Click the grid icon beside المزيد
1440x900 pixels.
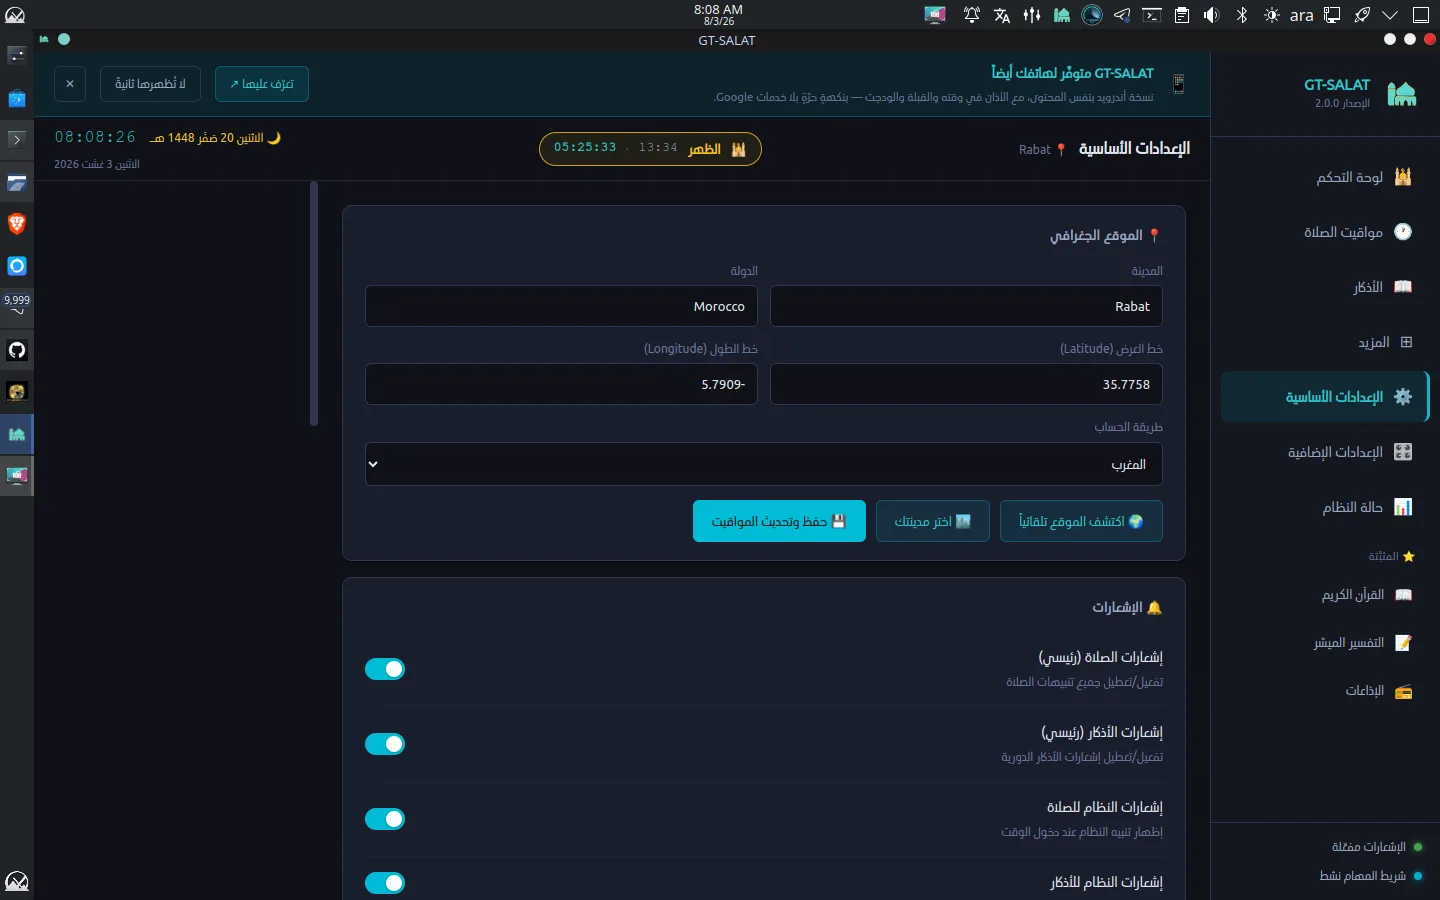point(1406,342)
